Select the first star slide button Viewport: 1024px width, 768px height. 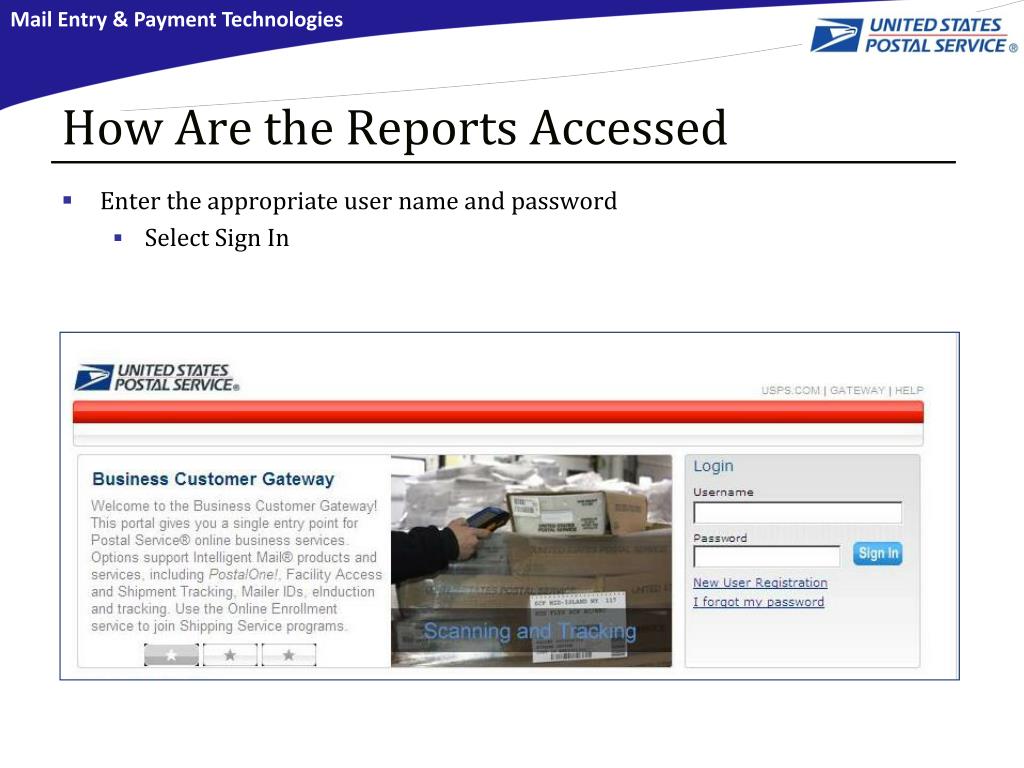(171, 655)
